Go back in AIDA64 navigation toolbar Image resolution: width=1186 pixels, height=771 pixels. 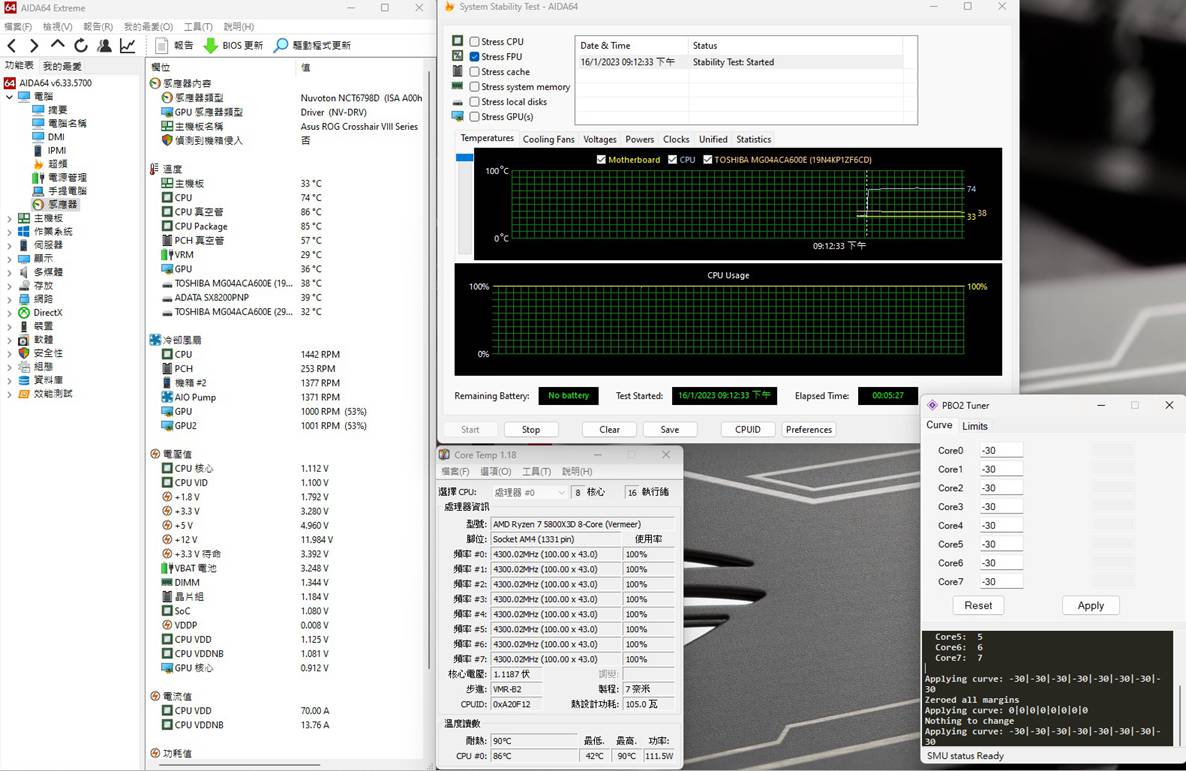pos(12,46)
